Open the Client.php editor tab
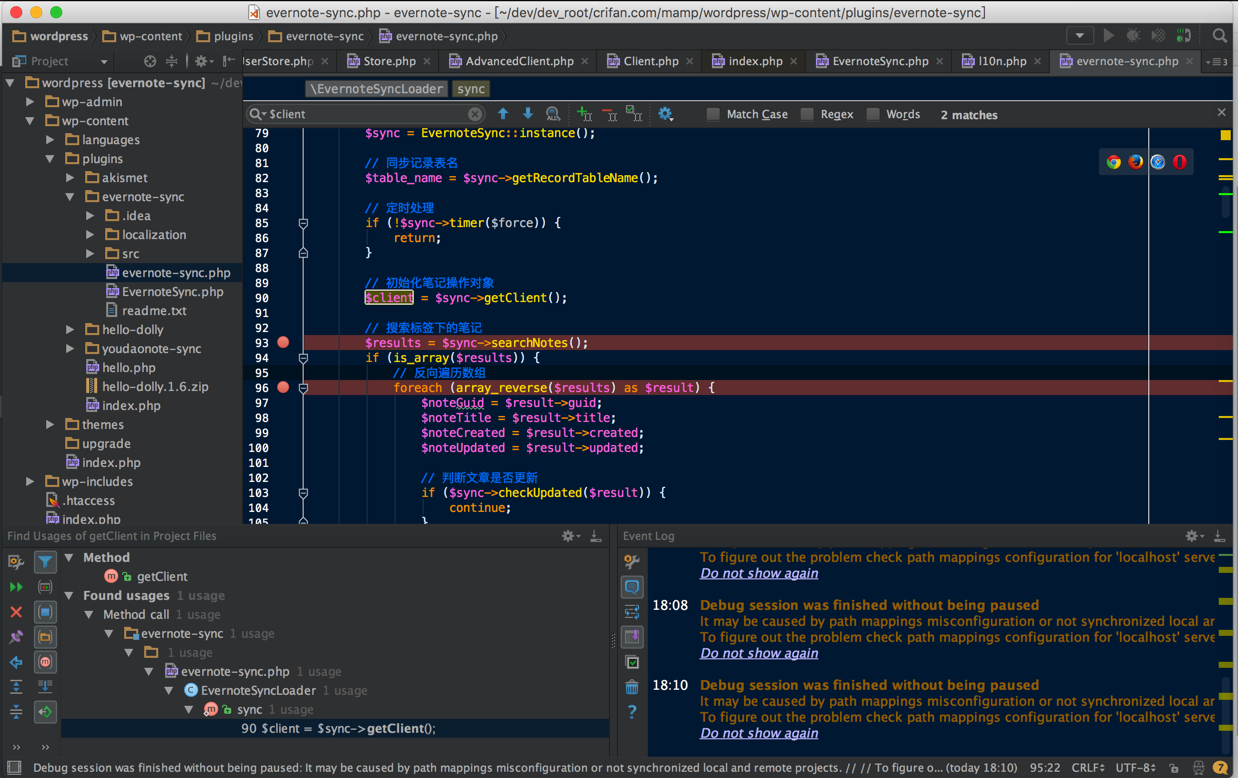Screen dimensions: 1238x778 click(x=650, y=61)
